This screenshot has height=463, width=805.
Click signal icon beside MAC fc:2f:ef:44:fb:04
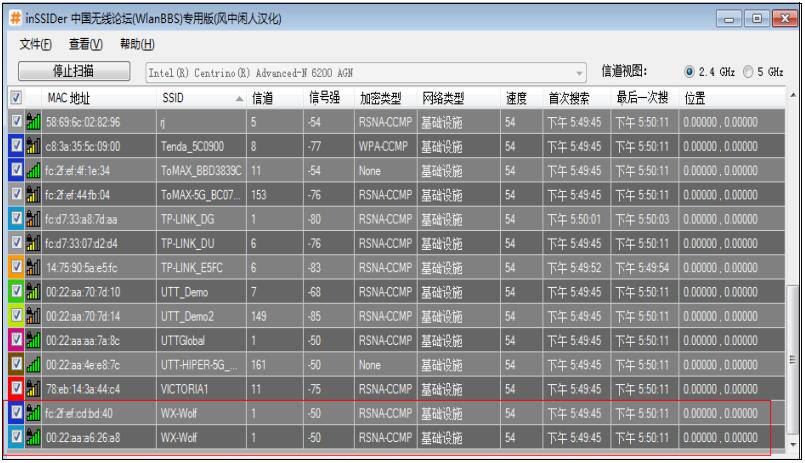33,194
